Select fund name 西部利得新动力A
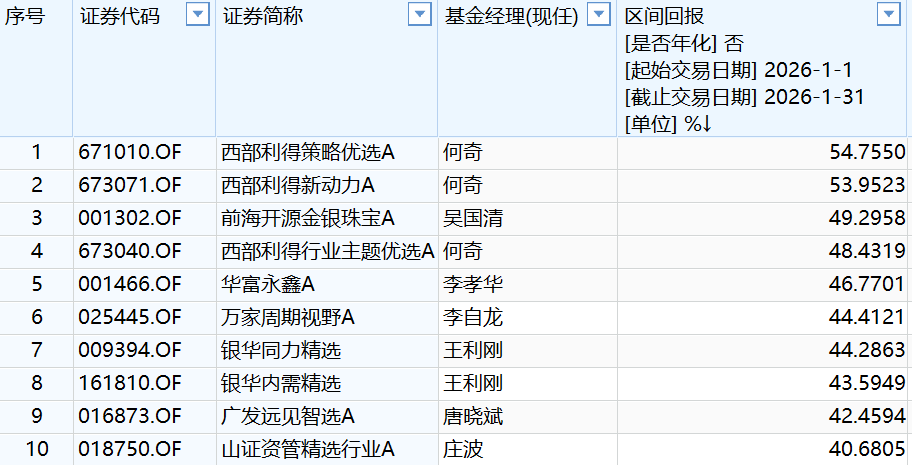The image size is (912, 465). (298, 185)
